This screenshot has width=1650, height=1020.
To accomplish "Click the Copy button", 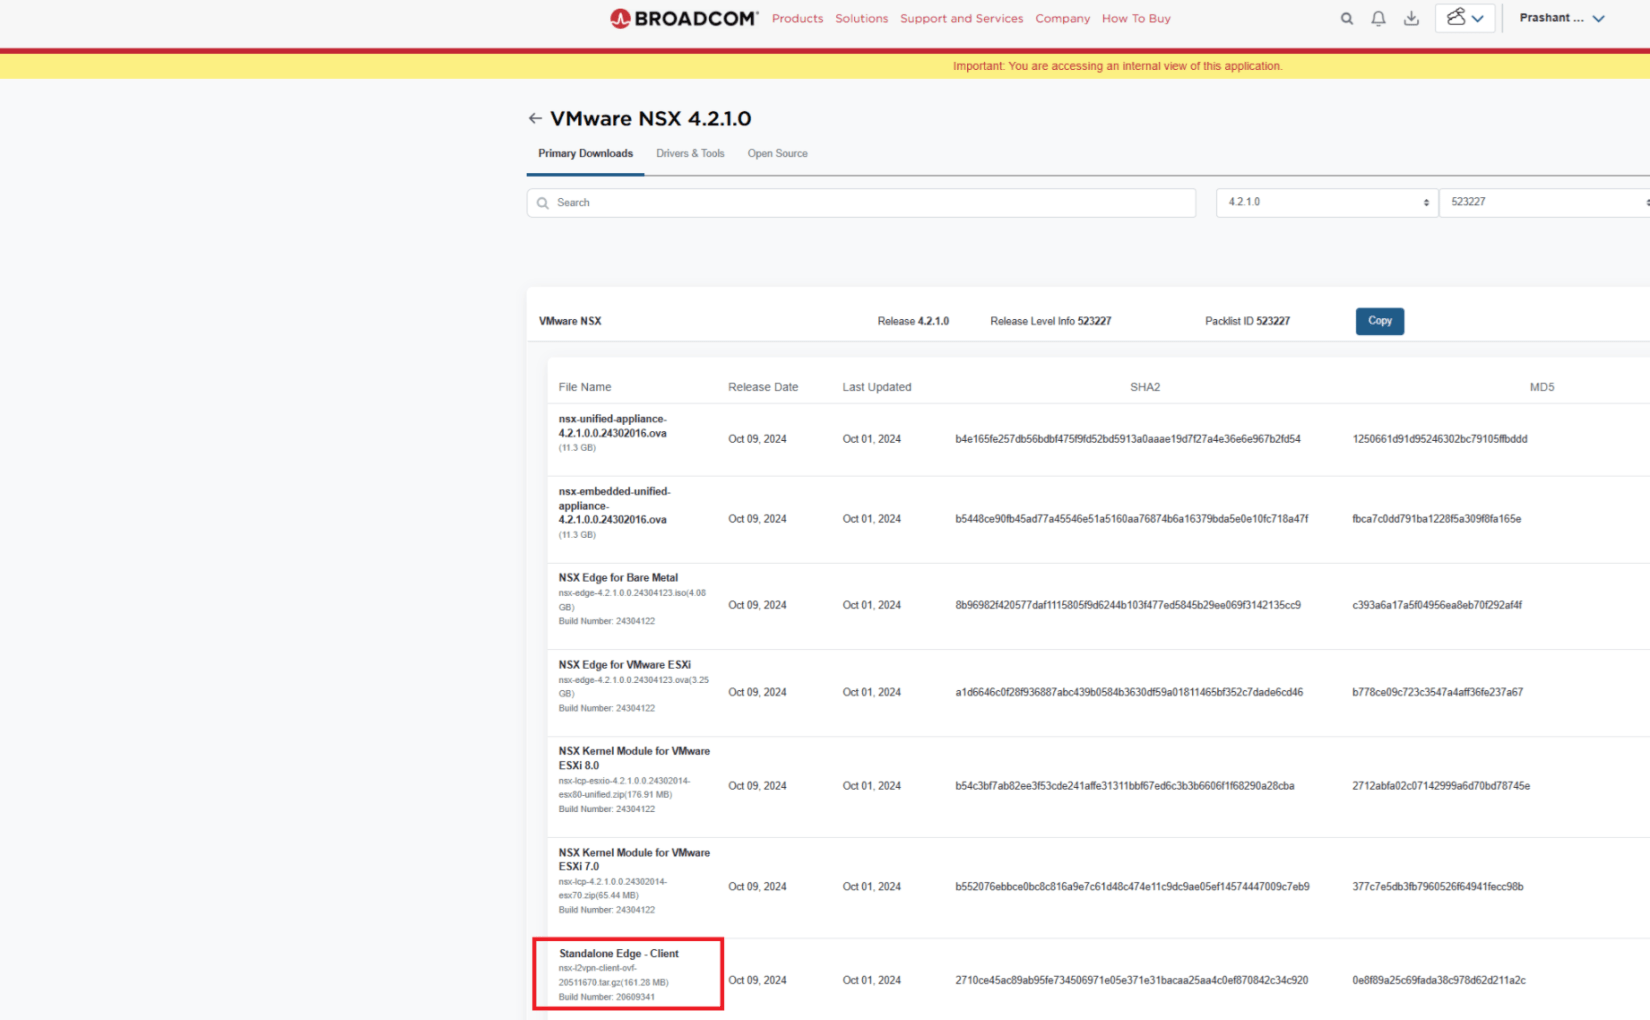I will click(1379, 321).
